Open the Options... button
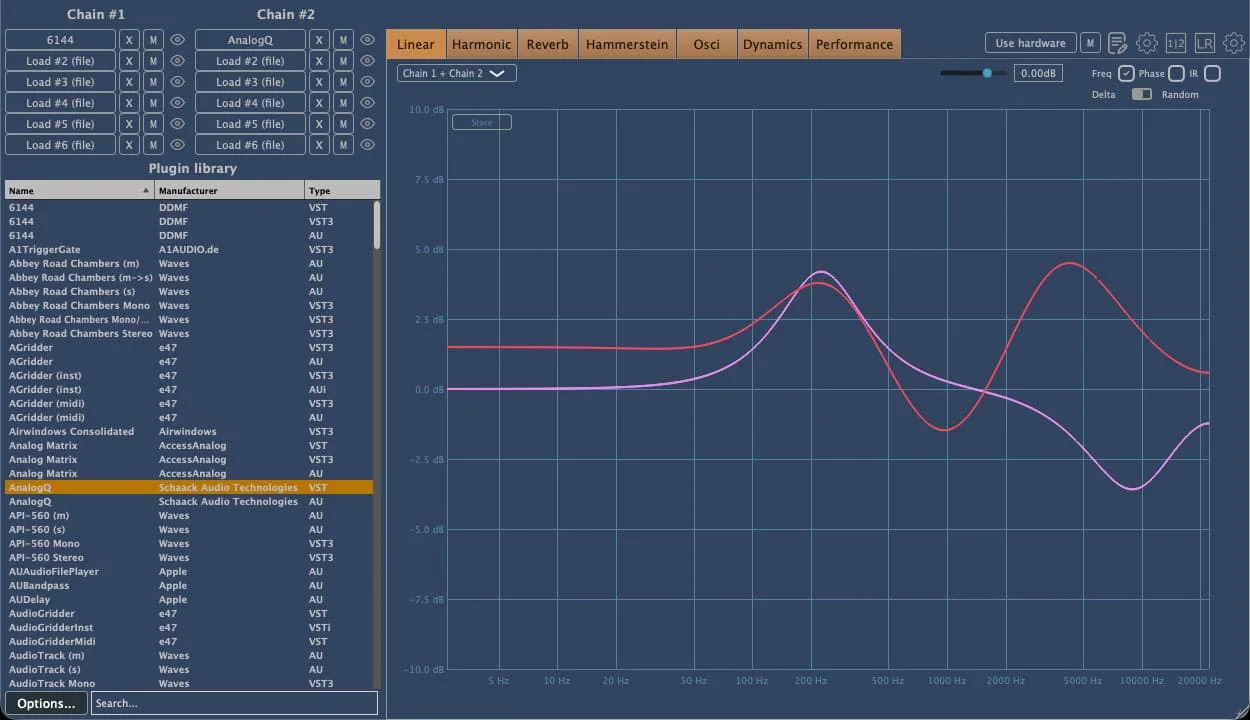This screenshot has height=720, width=1250. (46, 703)
